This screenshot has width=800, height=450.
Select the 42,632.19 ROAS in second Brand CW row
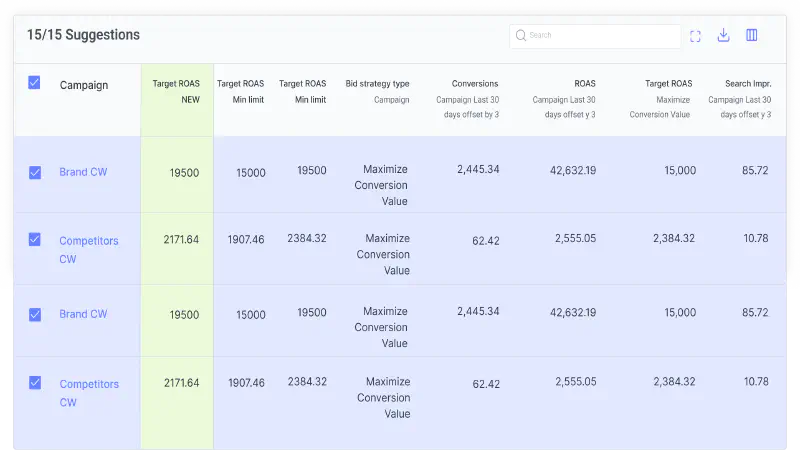tap(572, 312)
